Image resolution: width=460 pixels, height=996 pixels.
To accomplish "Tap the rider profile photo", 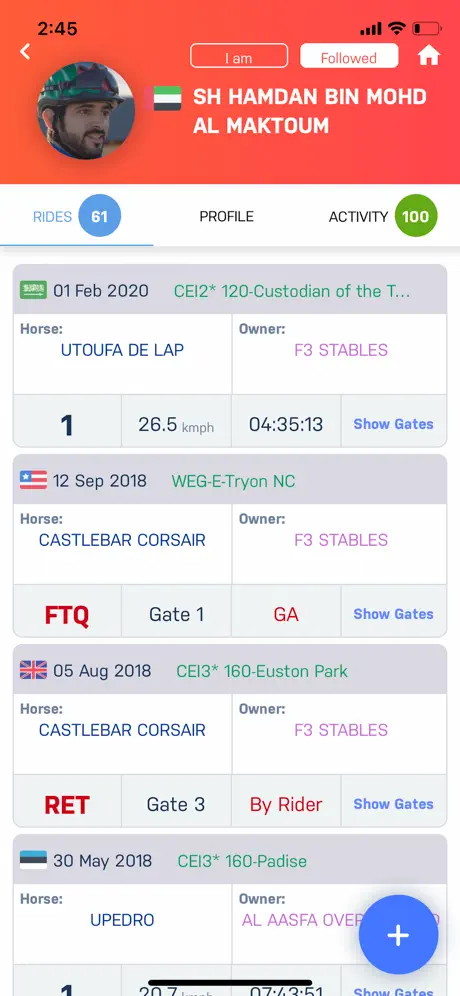I will pos(86,111).
